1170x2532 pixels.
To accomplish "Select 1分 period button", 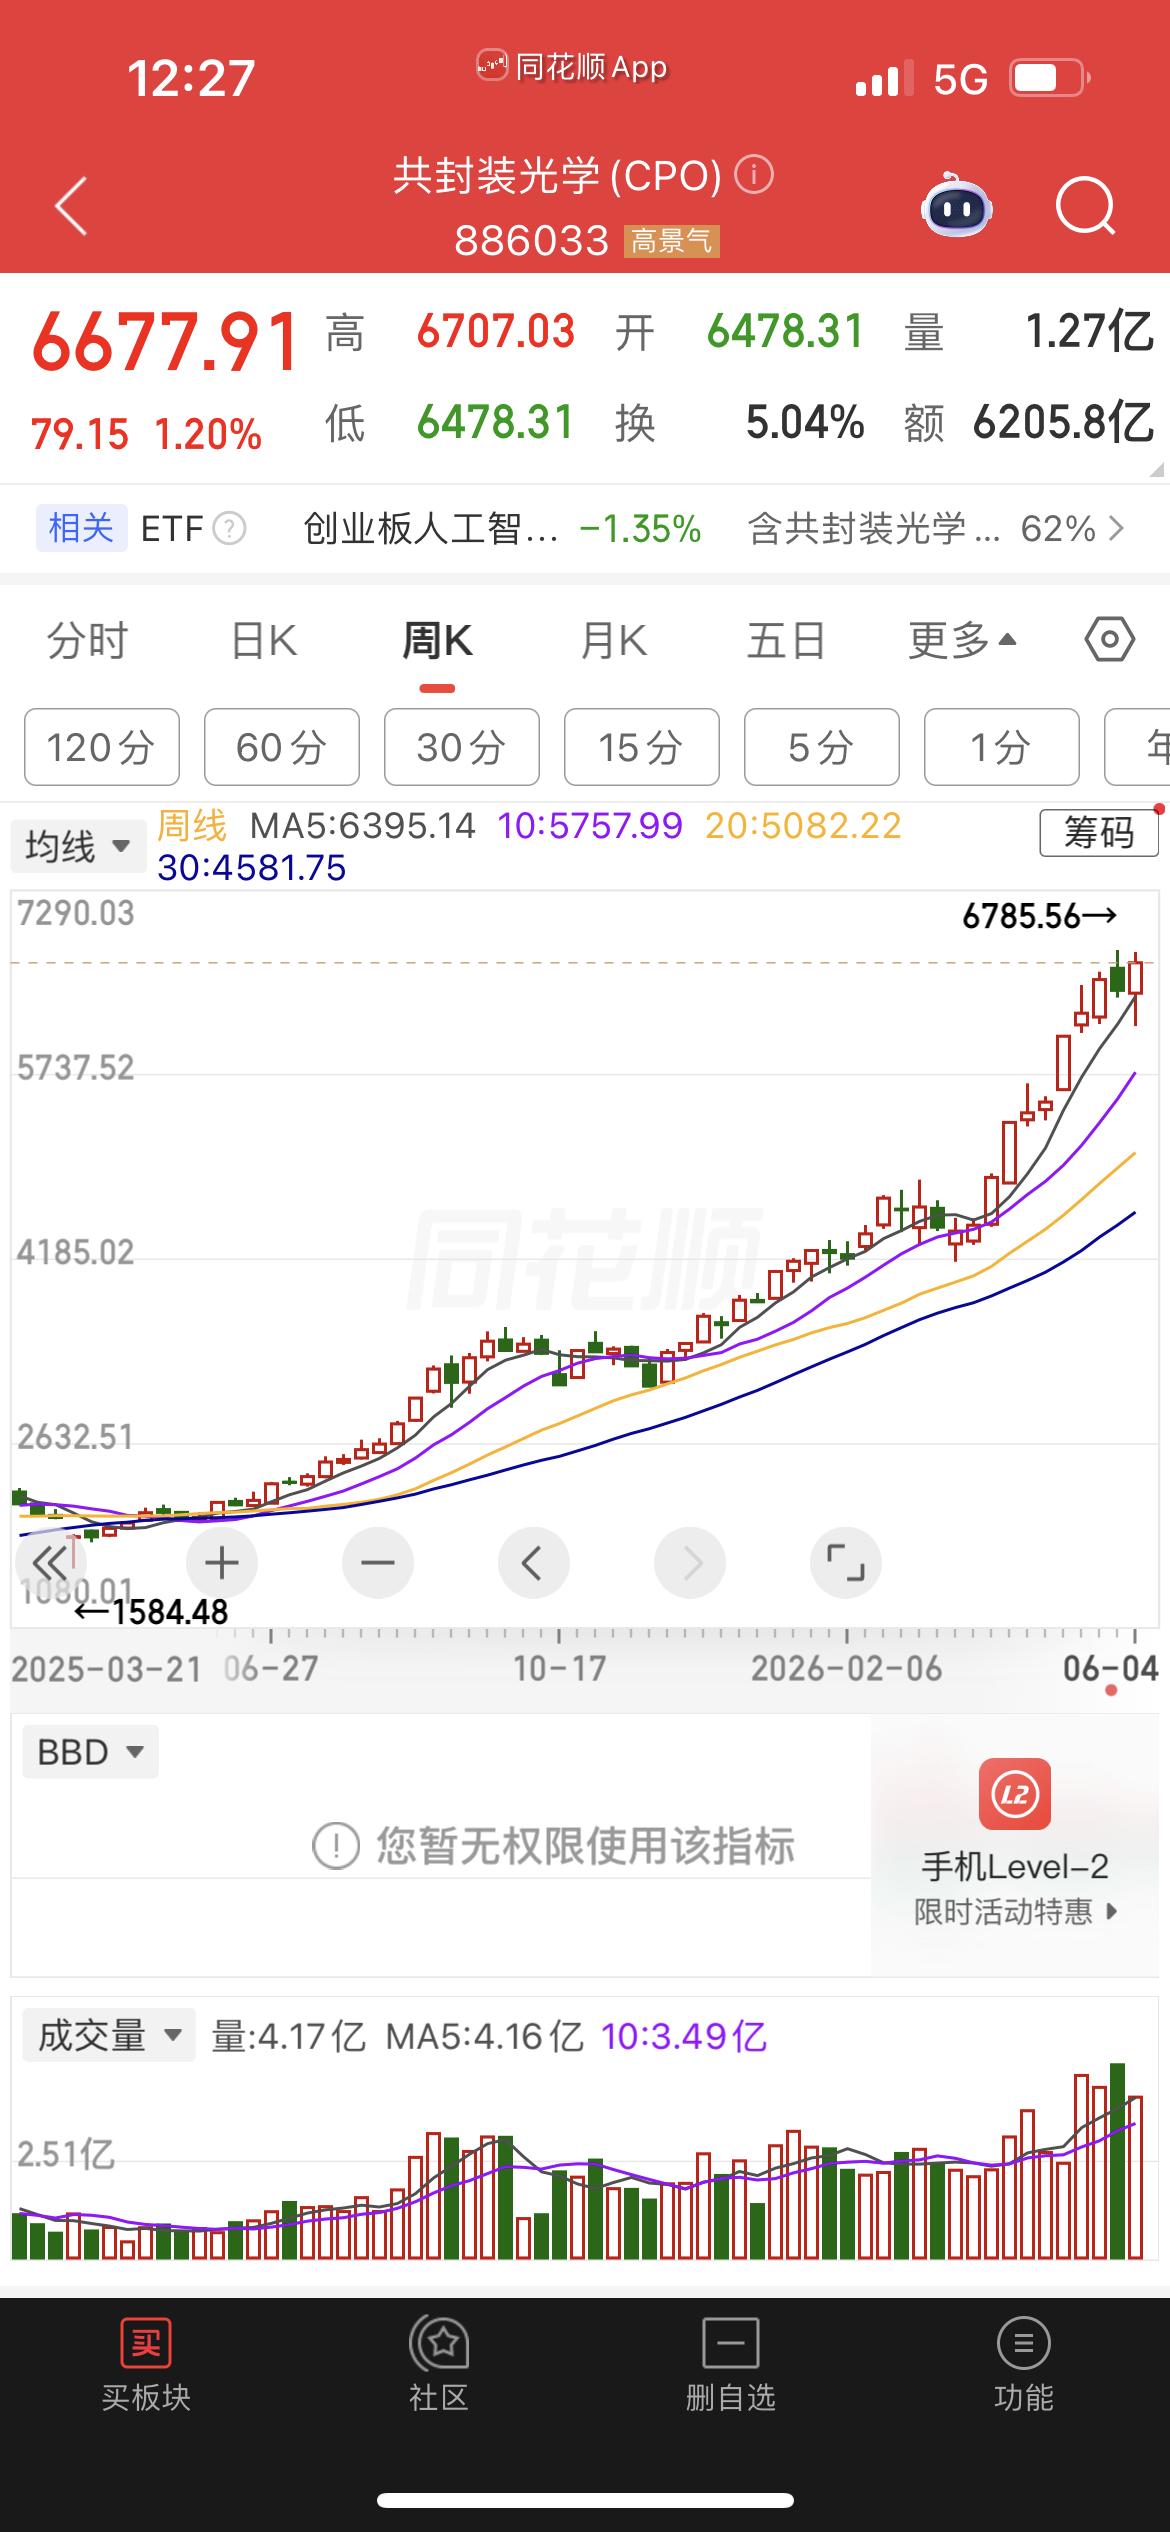I will click(1002, 747).
